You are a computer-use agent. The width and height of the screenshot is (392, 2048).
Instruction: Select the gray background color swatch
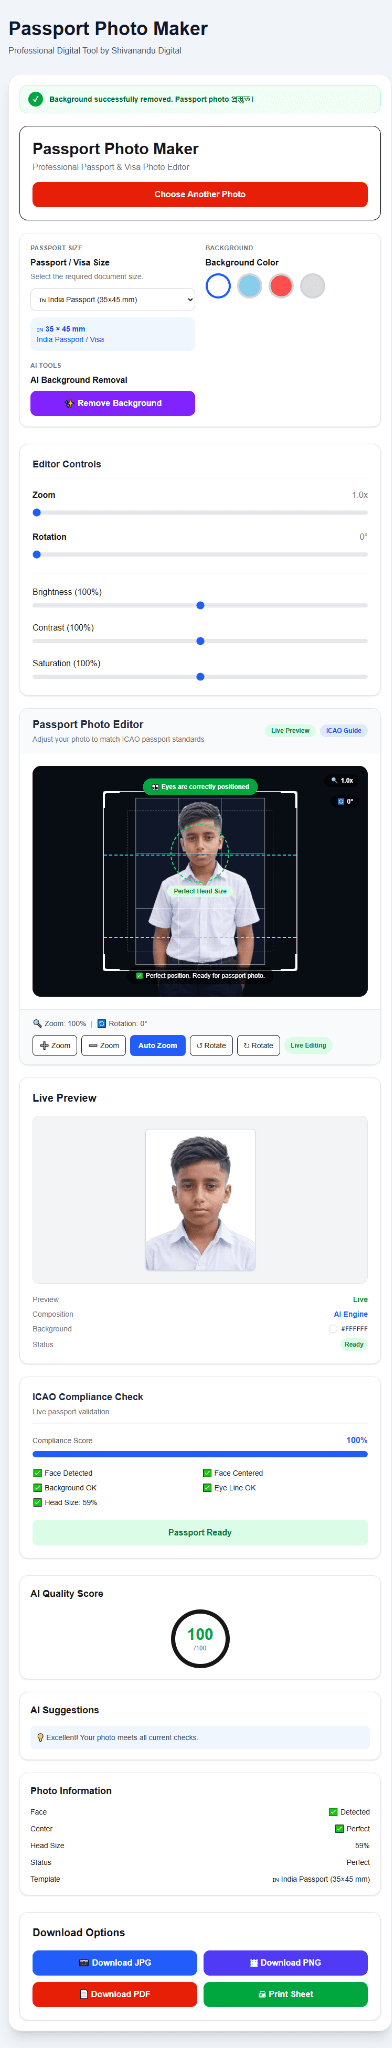(x=313, y=286)
